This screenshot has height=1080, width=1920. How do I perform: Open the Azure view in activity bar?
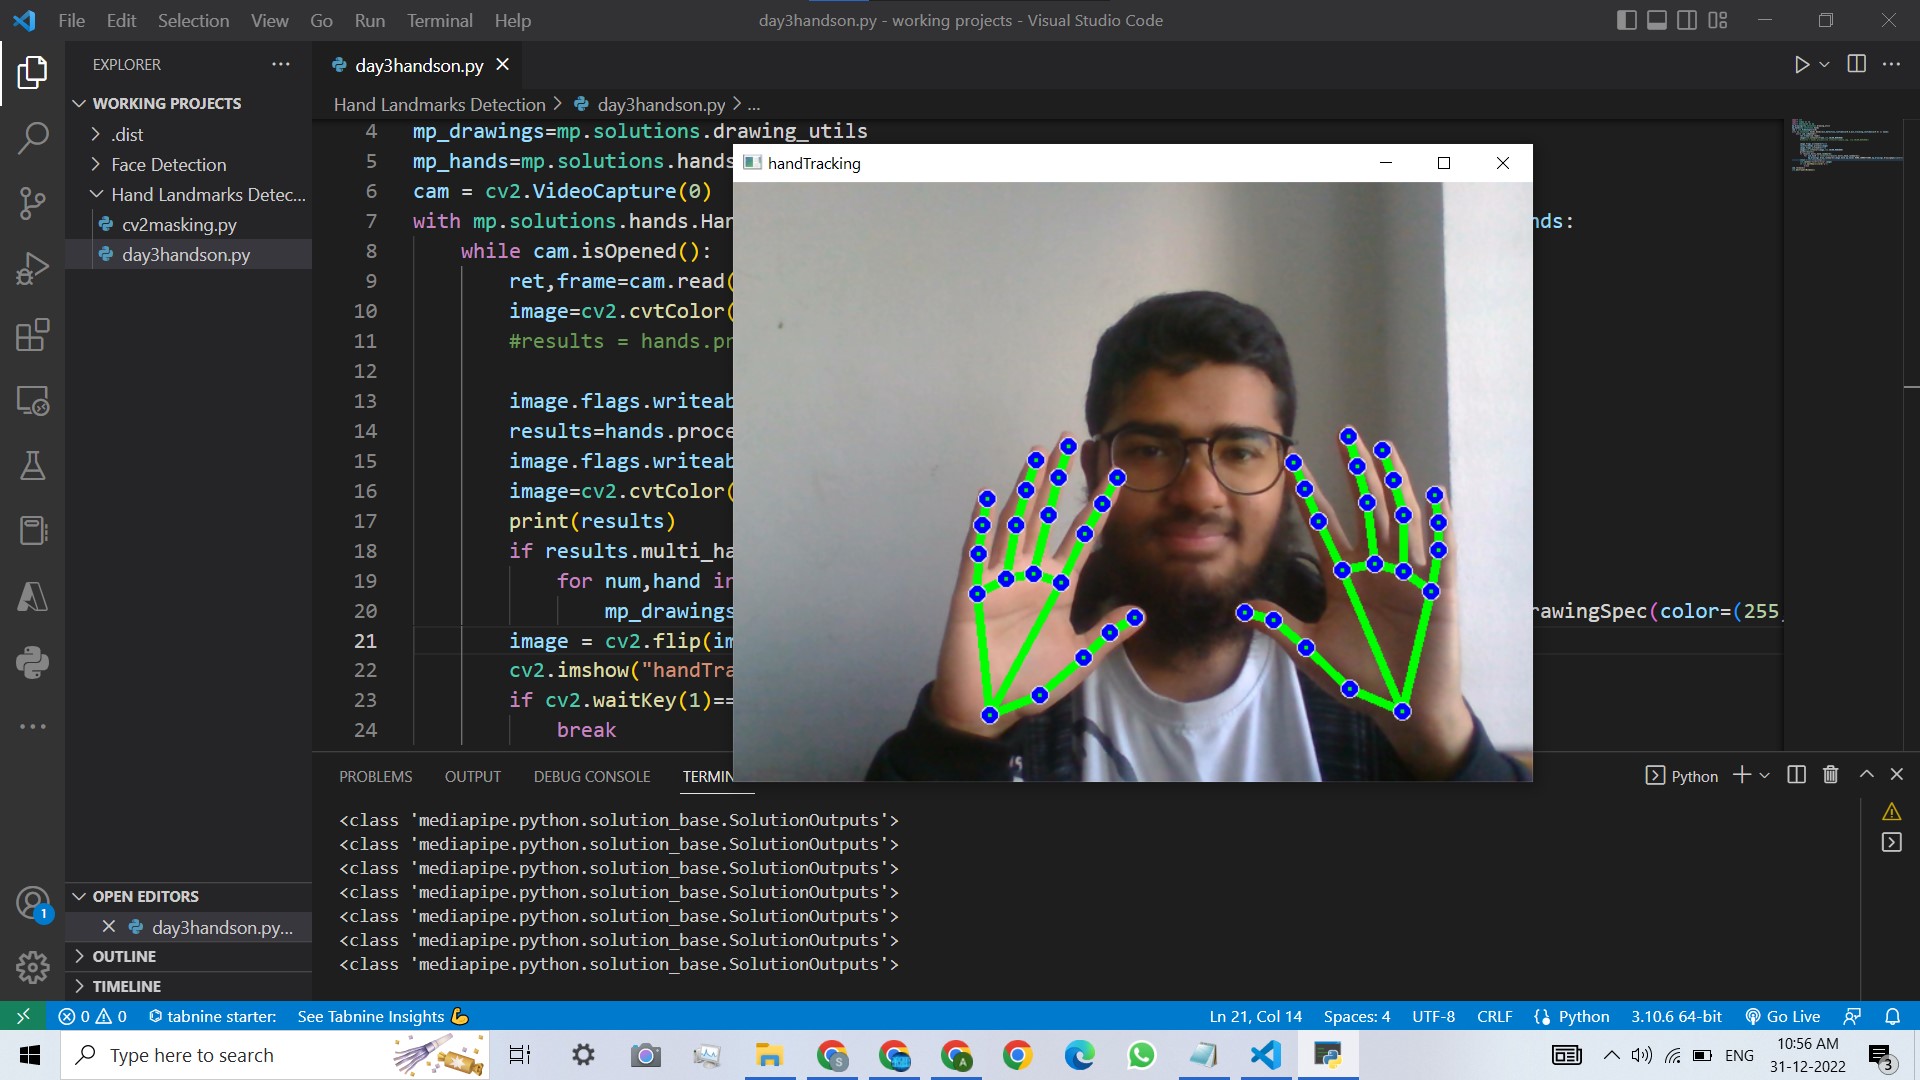pyautogui.click(x=32, y=597)
